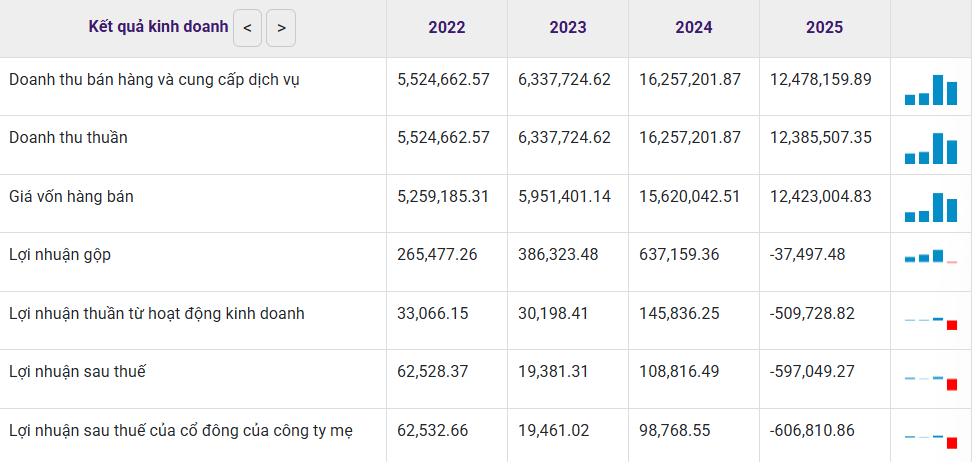Click the value 145,836.25
Screen dimensions: 972x462
pos(679,314)
